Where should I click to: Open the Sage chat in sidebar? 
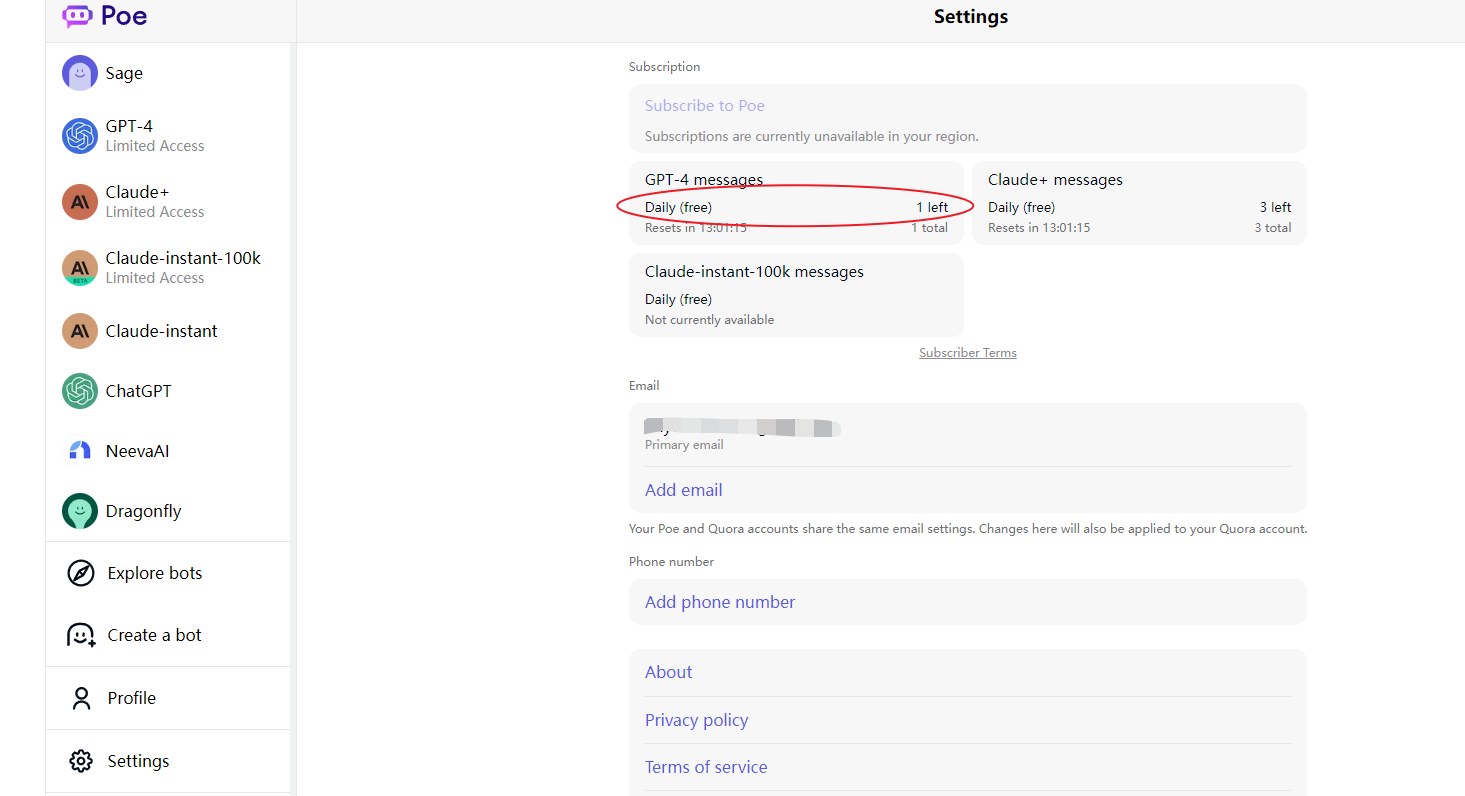124,73
